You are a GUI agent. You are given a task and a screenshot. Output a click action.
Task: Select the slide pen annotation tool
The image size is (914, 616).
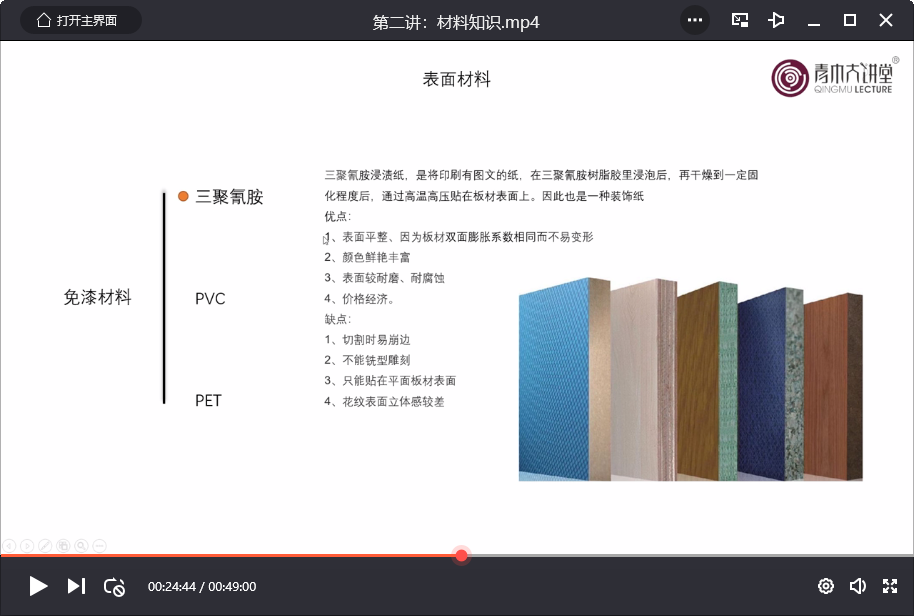tap(45, 545)
